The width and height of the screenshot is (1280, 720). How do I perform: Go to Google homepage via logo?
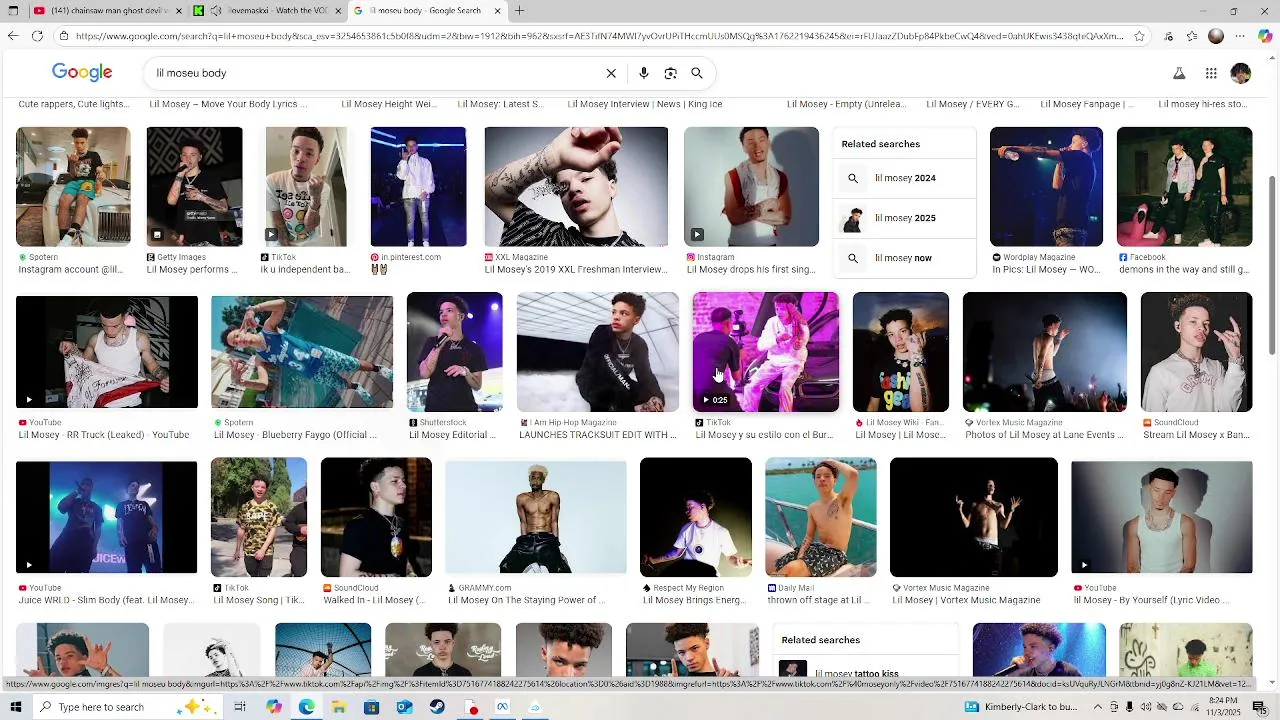click(x=82, y=72)
